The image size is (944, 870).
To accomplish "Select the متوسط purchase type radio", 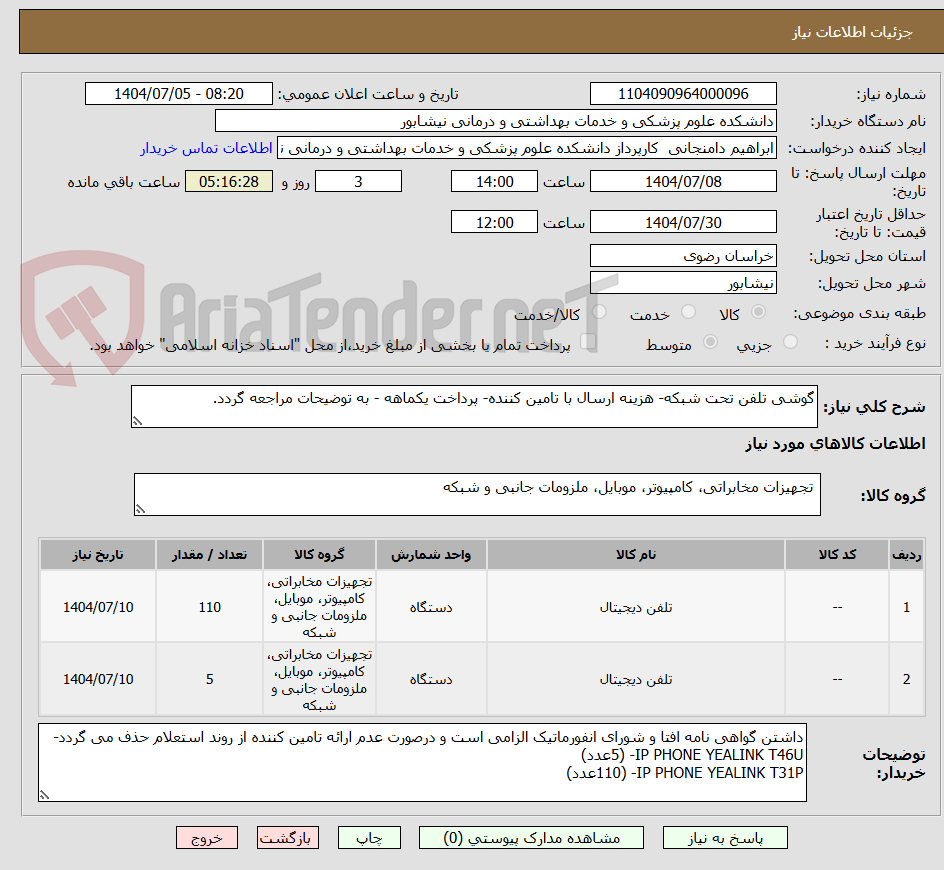I will click(x=710, y=342).
